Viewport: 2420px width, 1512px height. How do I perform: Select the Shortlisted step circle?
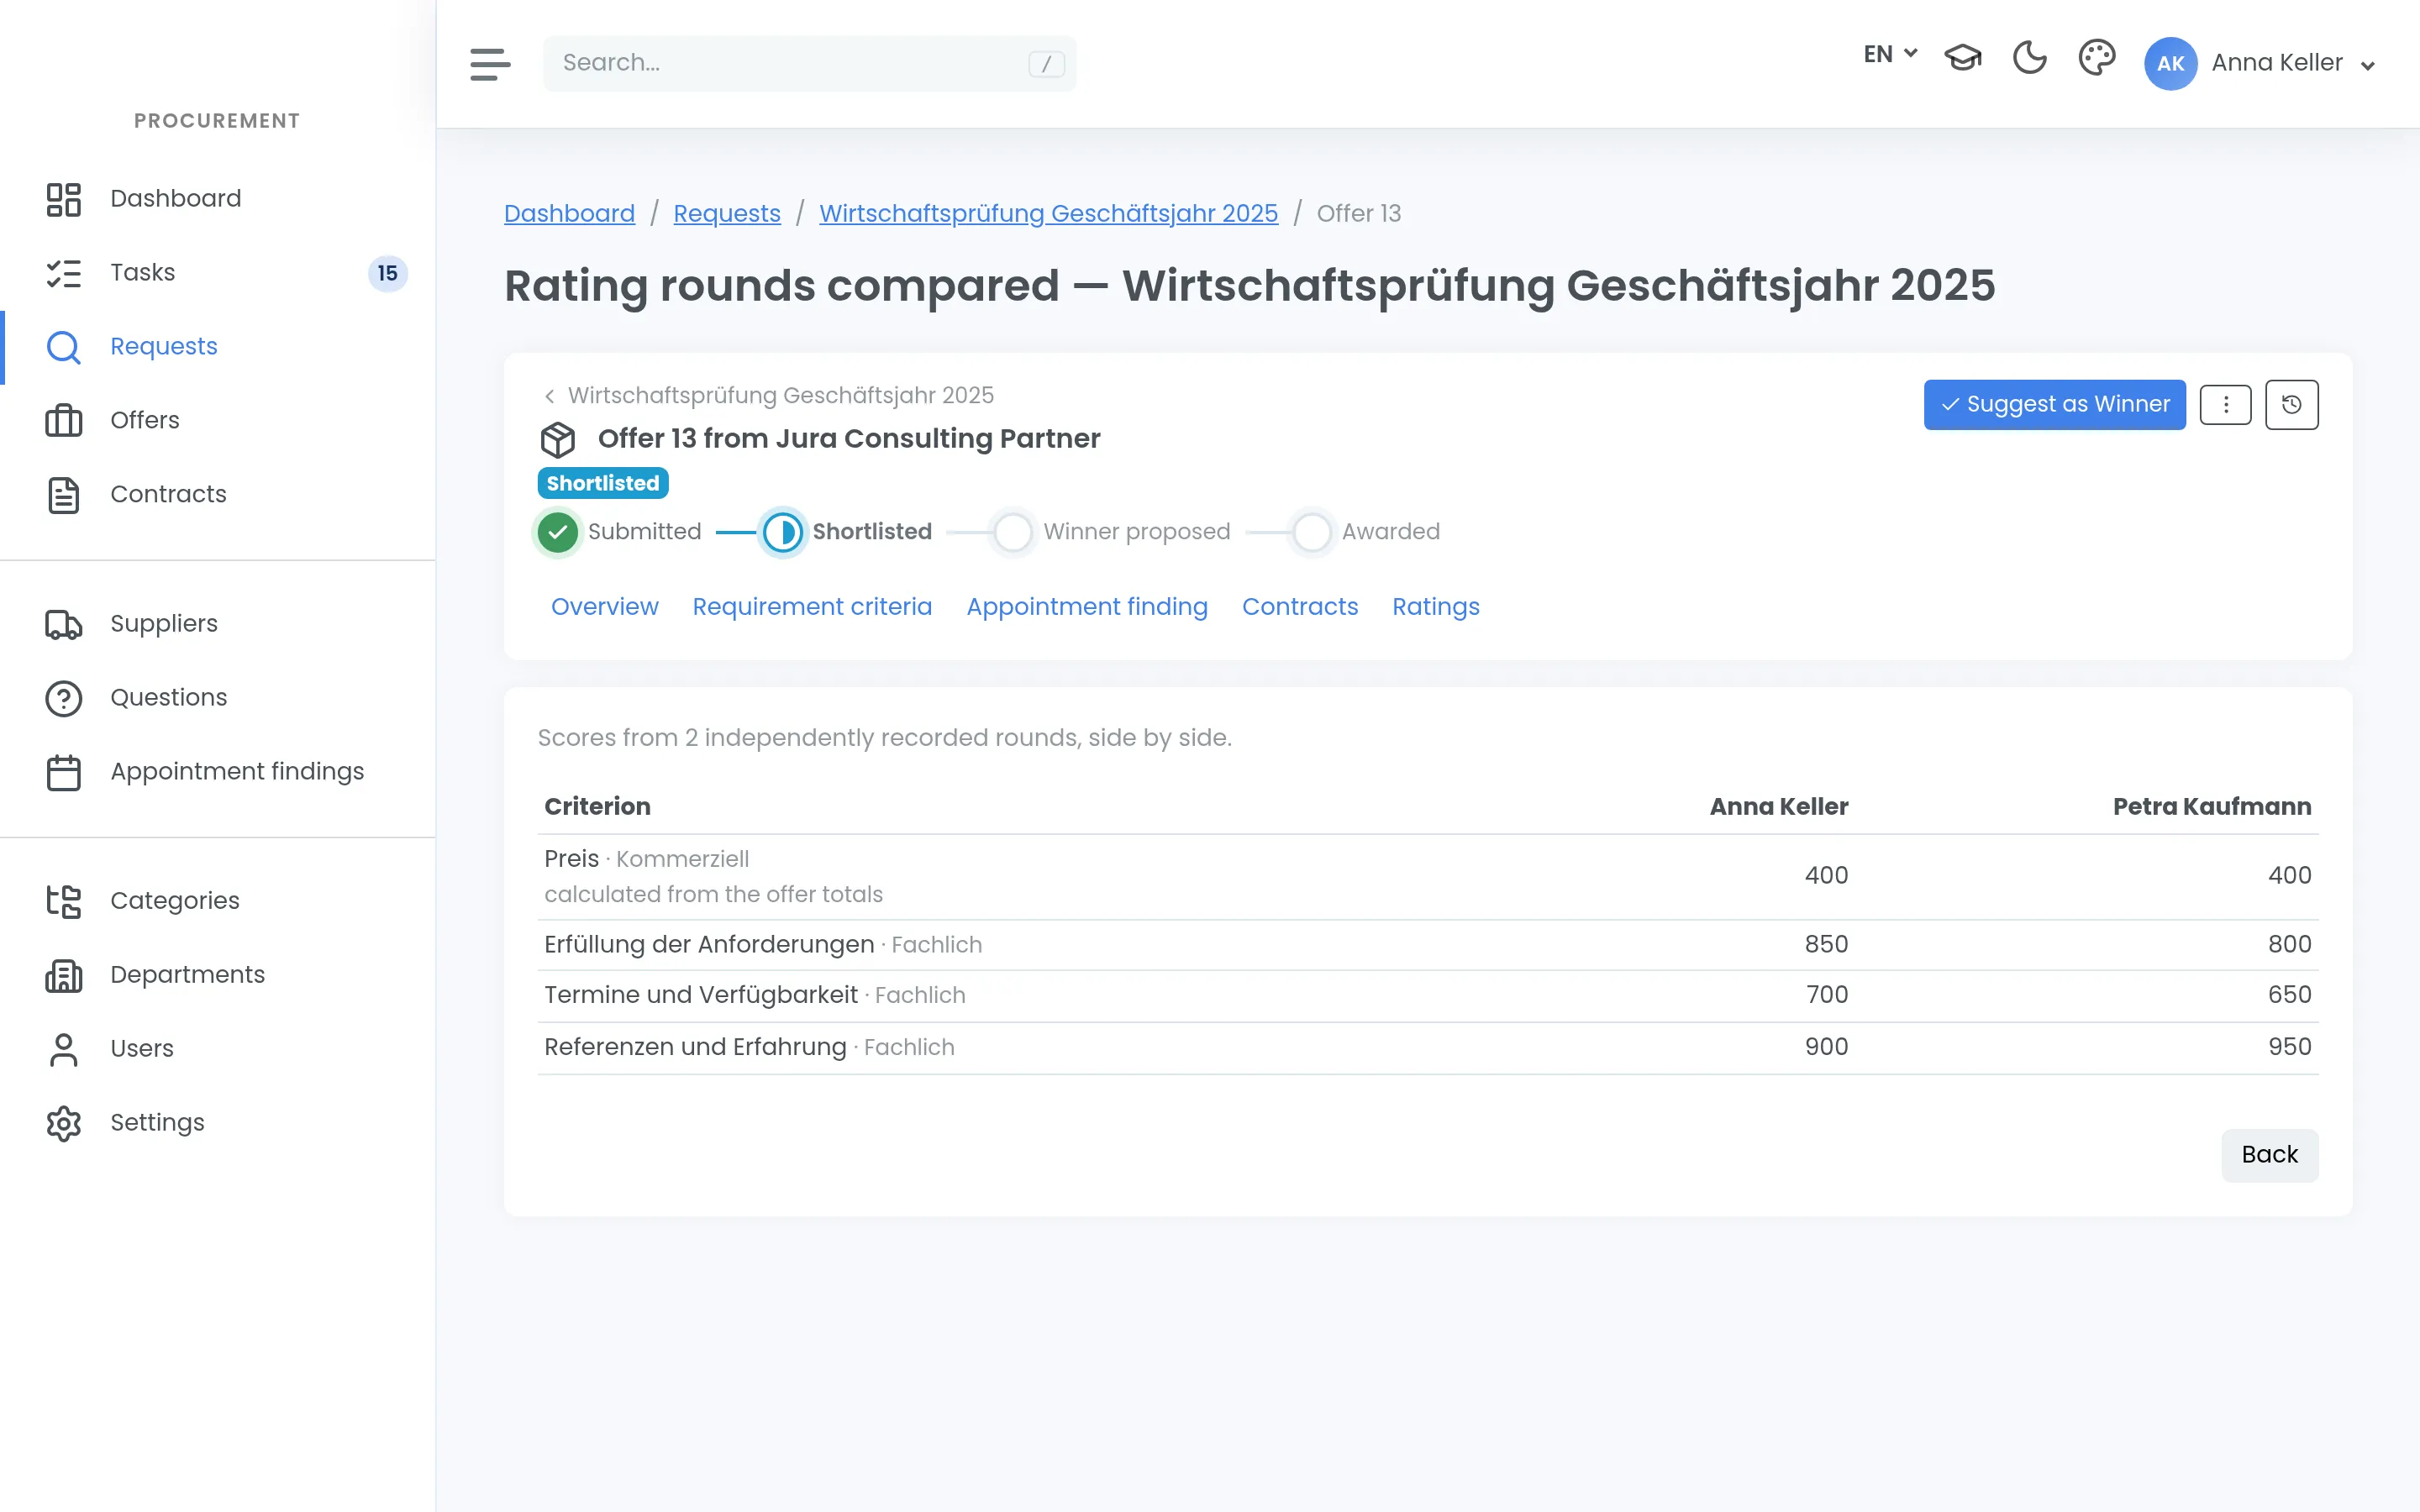[782, 532]
